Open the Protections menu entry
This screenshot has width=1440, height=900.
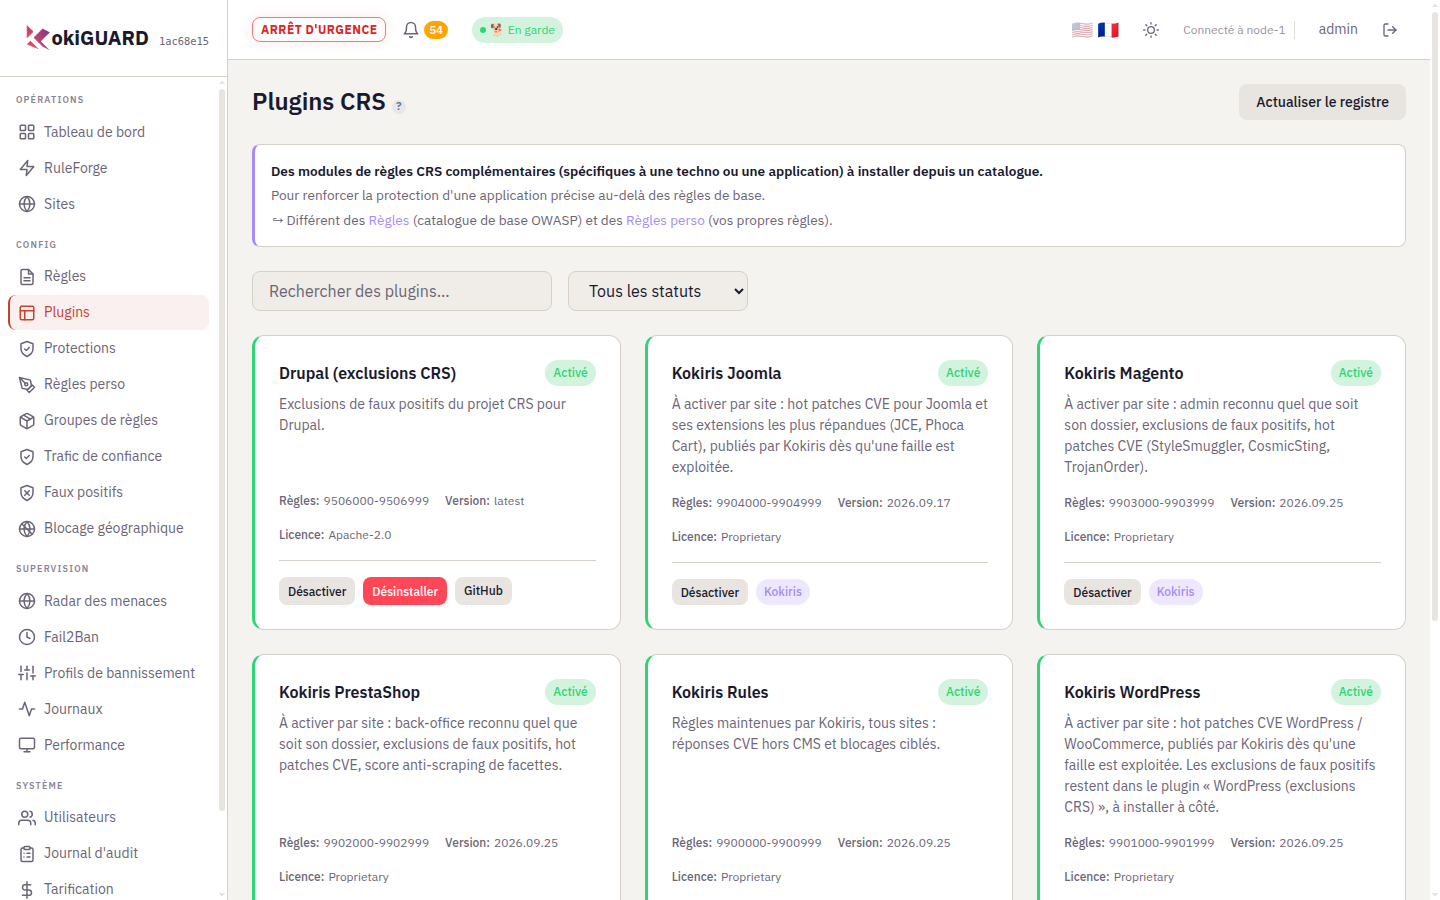[x=108, y=348]
